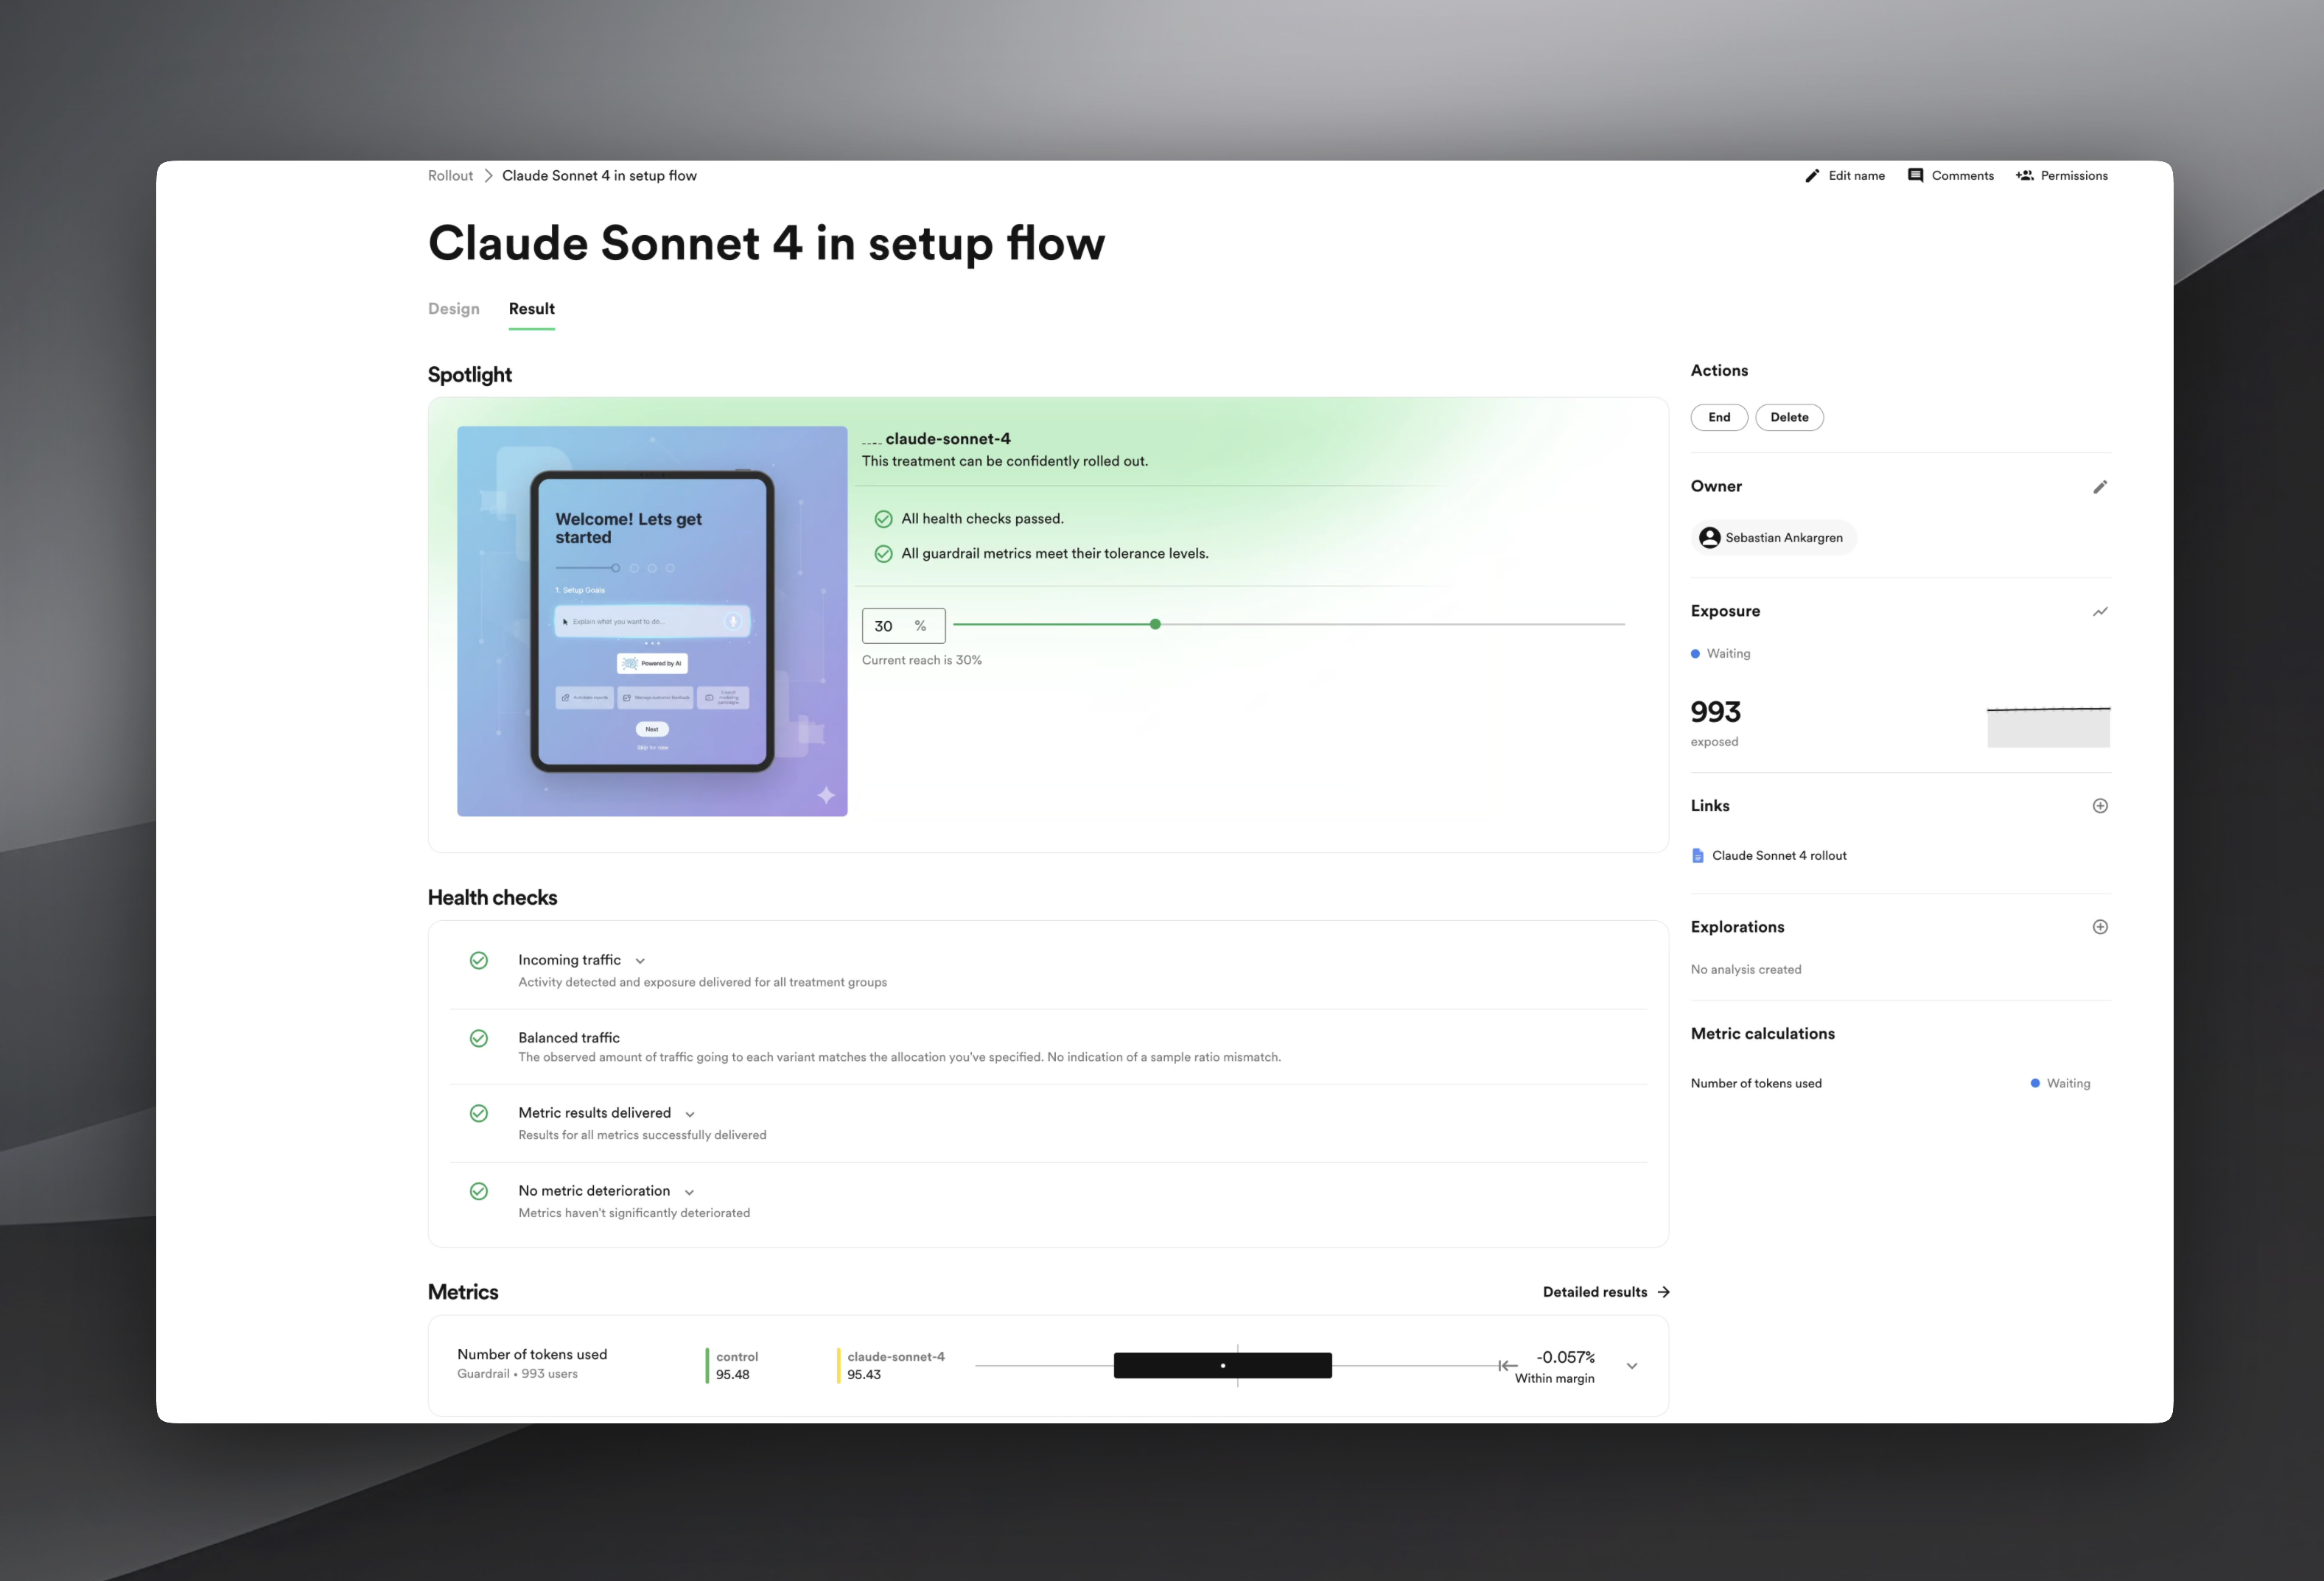
Task: Go to Rollout in the breadcrumb
Action: [450, 176]
